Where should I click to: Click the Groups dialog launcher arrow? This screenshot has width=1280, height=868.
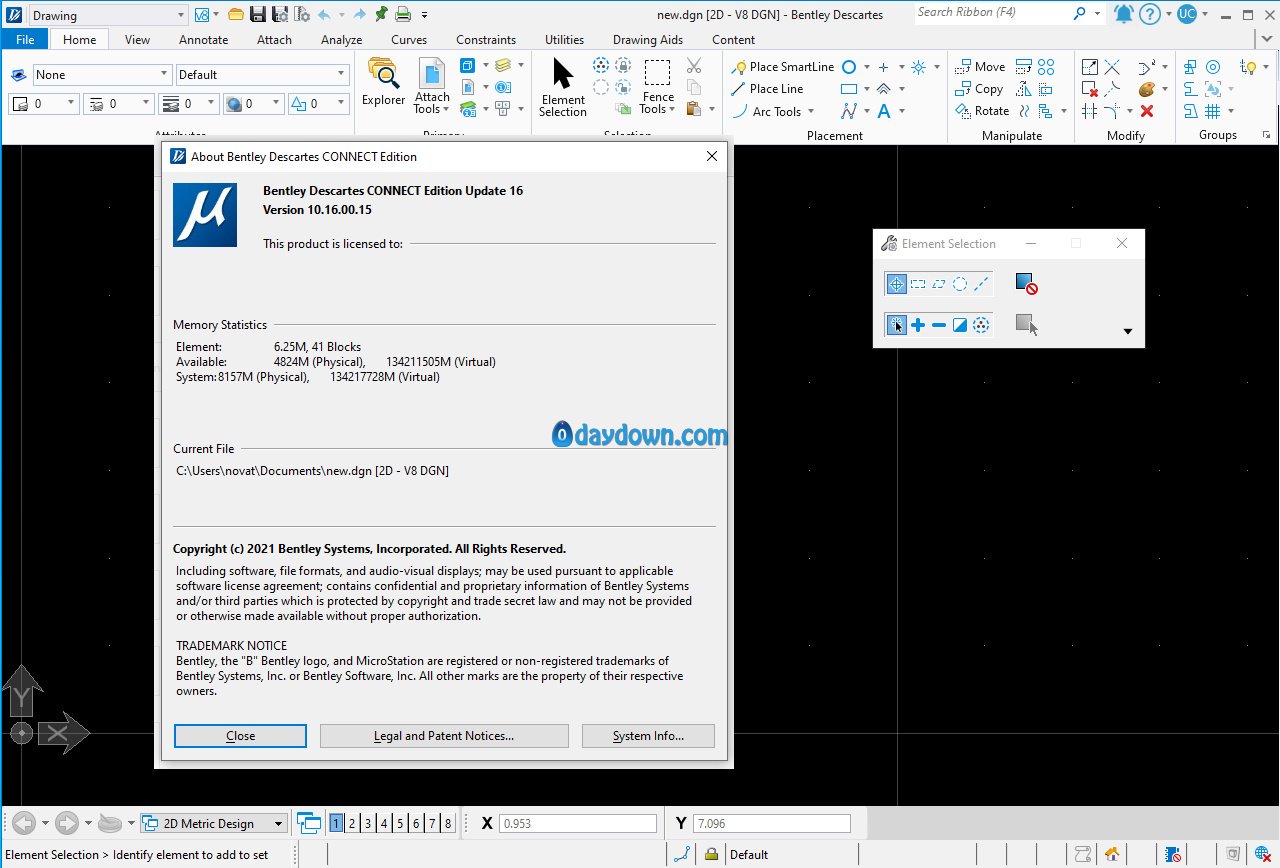coord(1267,134)
